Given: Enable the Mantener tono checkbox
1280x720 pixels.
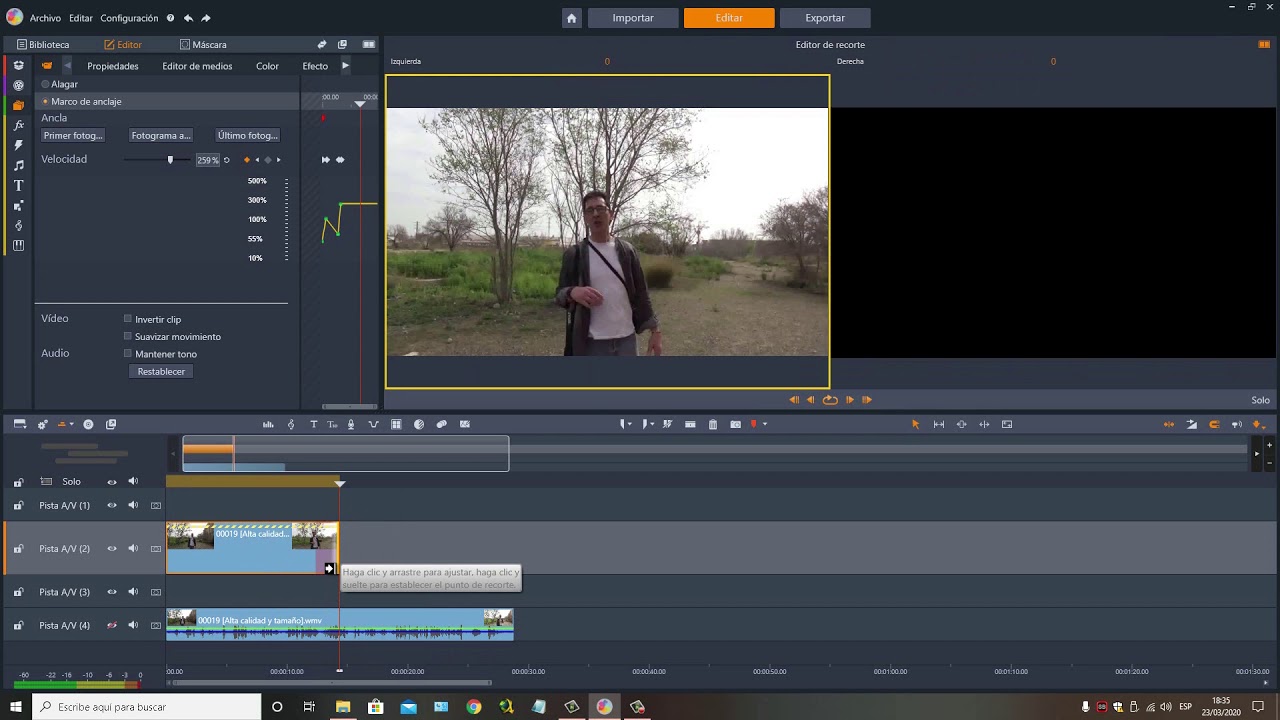Looking at the screenshot, I should [128, 354].
